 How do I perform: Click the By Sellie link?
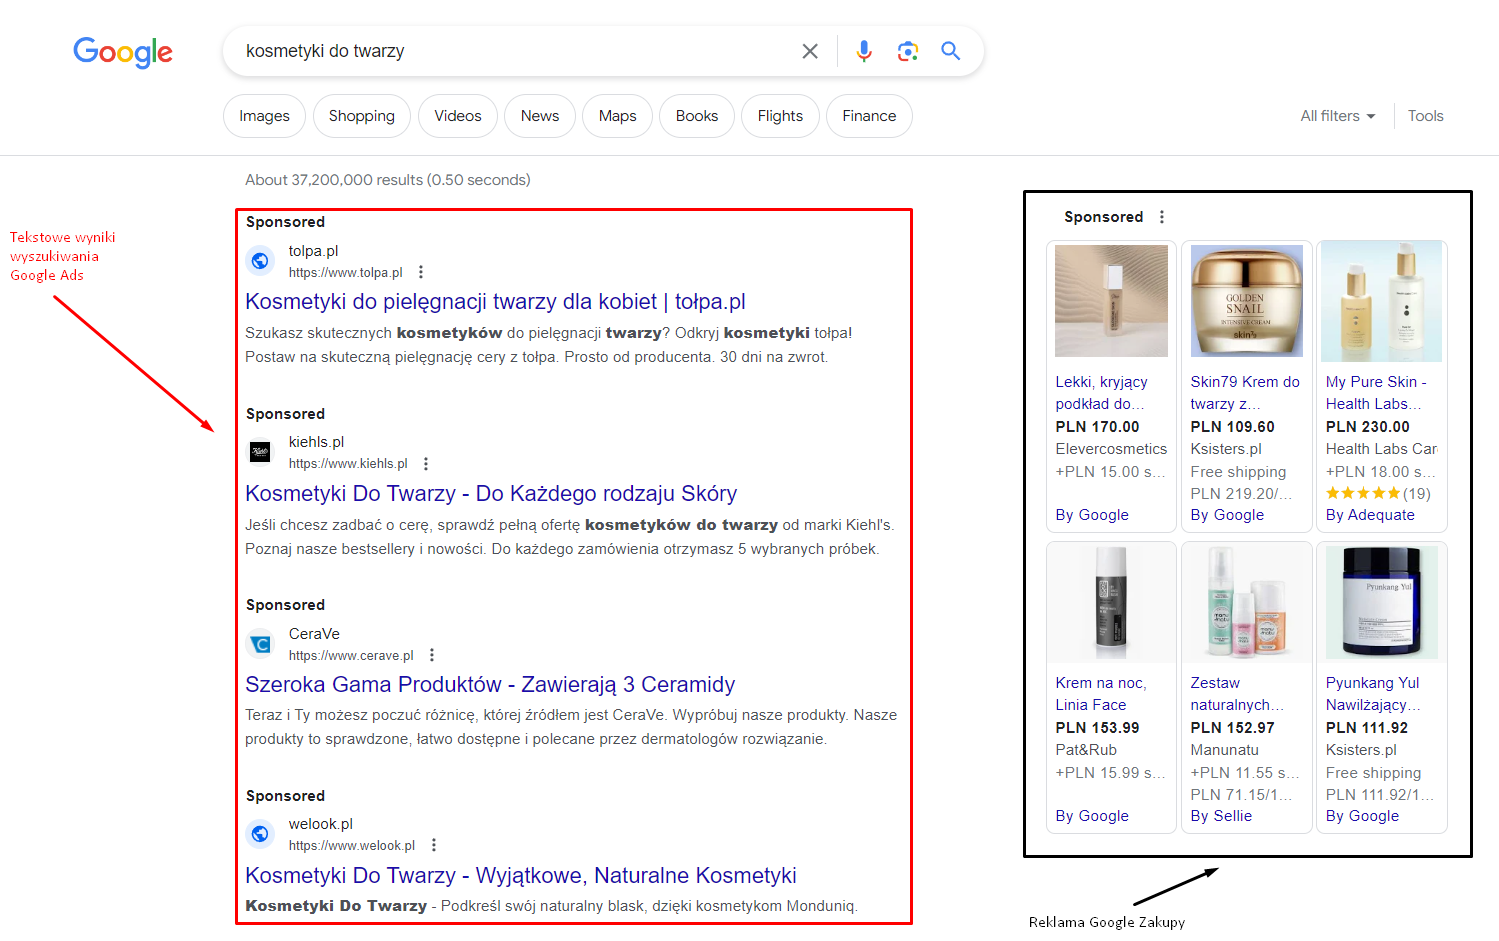(x=1221, y=816)
